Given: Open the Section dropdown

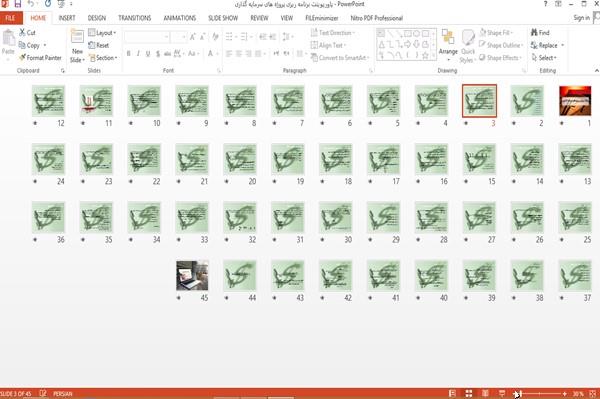Looking at the screenshot, I should coord(103,58).
